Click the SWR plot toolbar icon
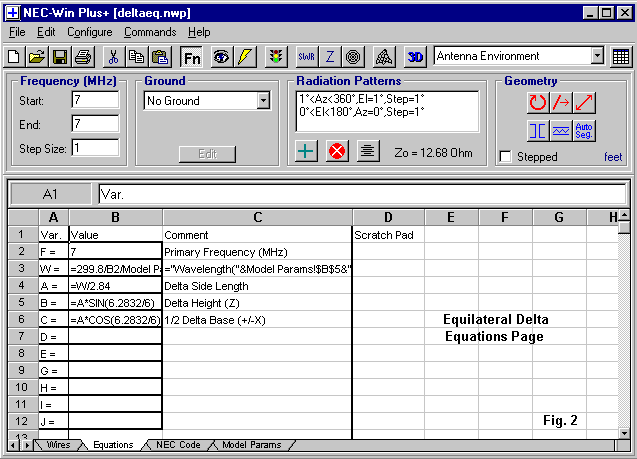637x459 pixels. coord(307,57)
